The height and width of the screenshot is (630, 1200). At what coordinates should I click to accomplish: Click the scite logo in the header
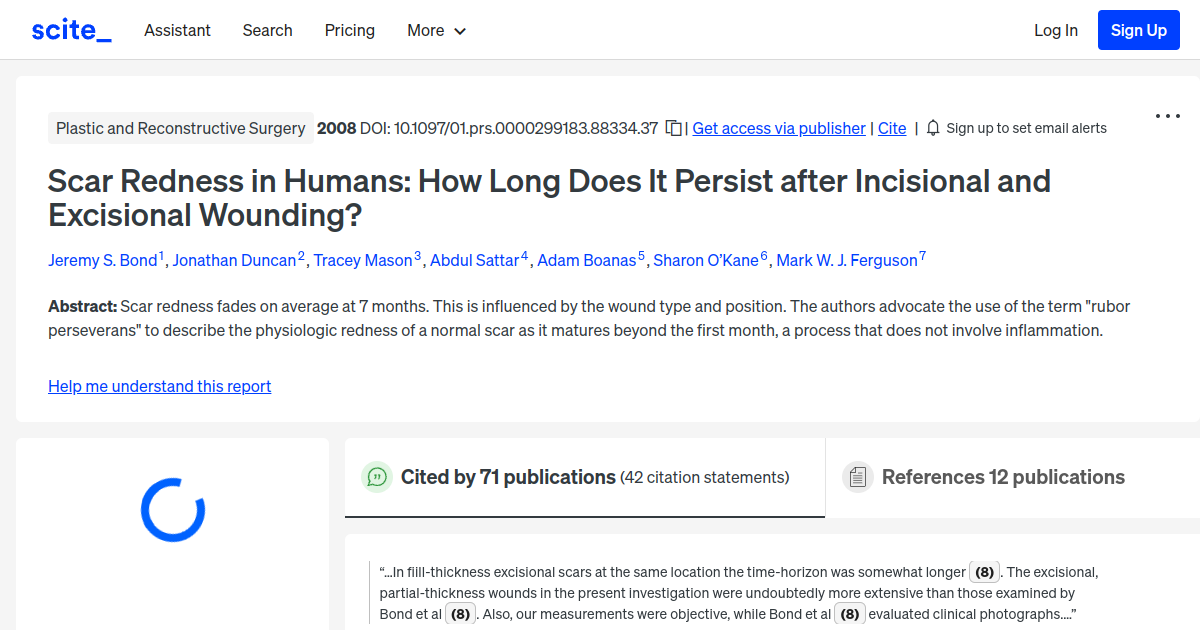coord(70,29)
